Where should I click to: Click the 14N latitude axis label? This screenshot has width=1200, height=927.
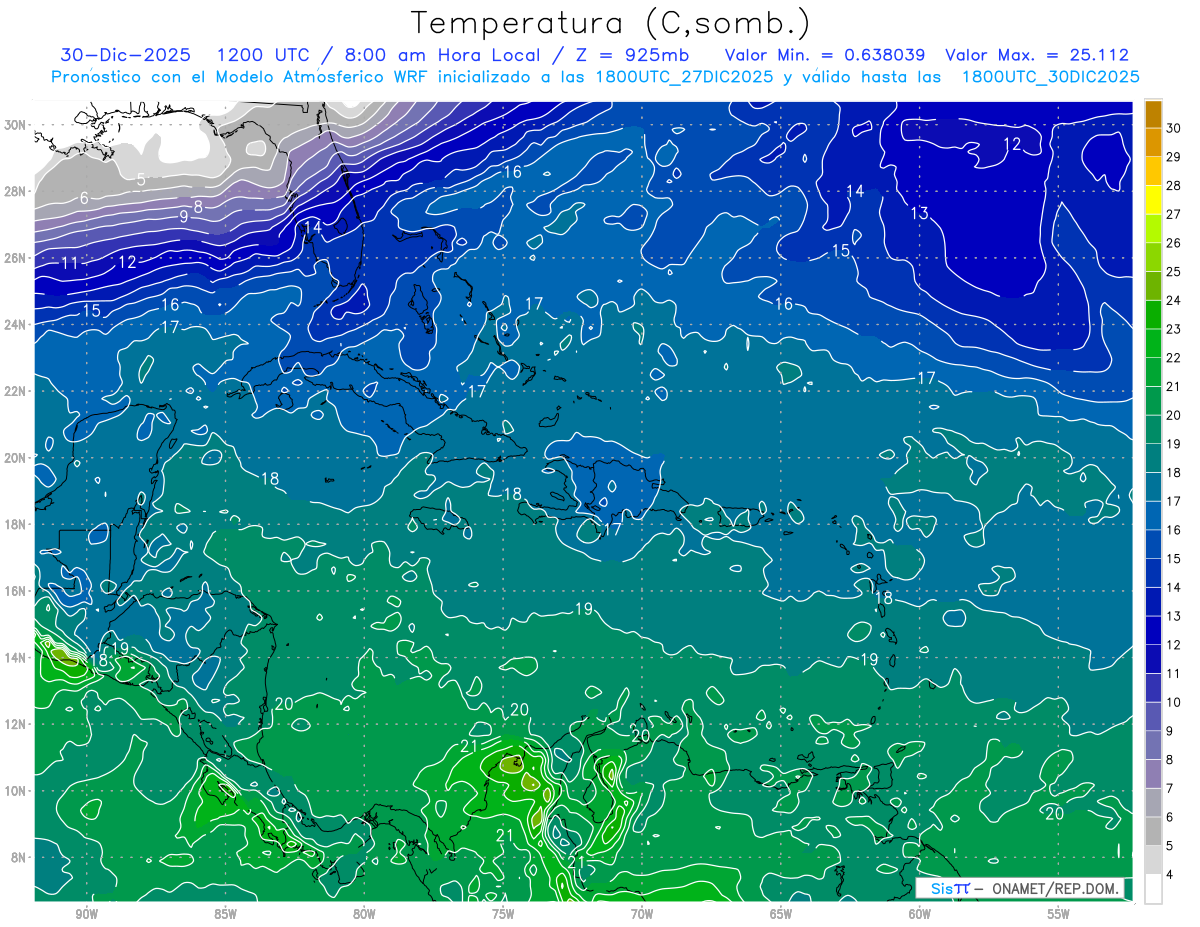click(17, 658)
